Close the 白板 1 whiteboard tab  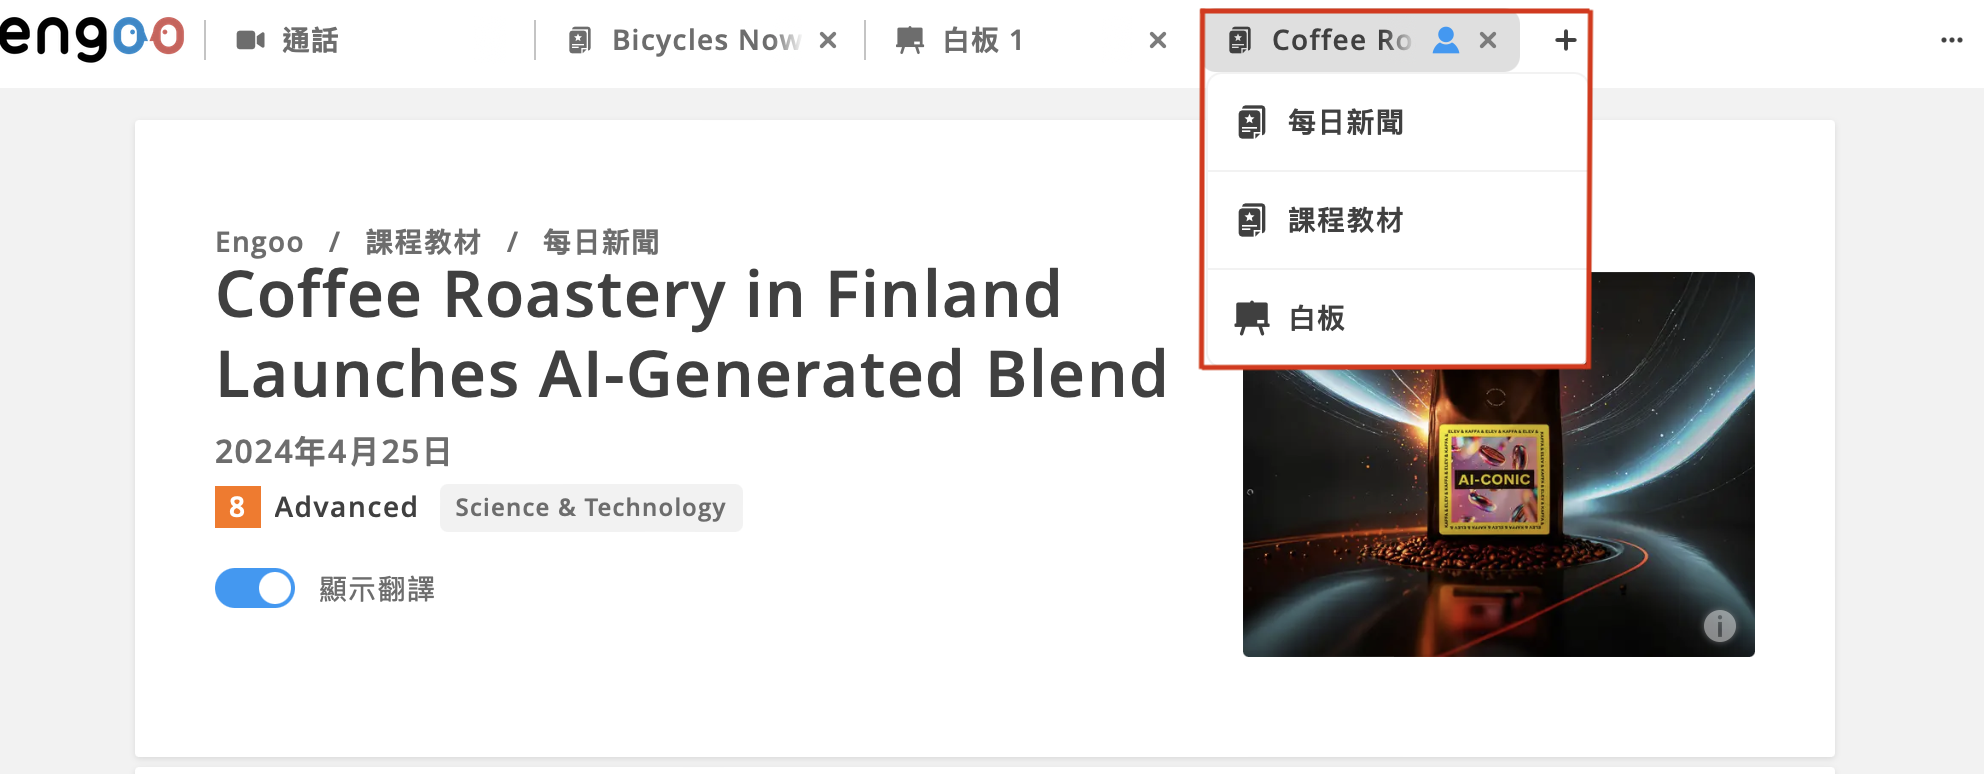[x=1158, y=40]
